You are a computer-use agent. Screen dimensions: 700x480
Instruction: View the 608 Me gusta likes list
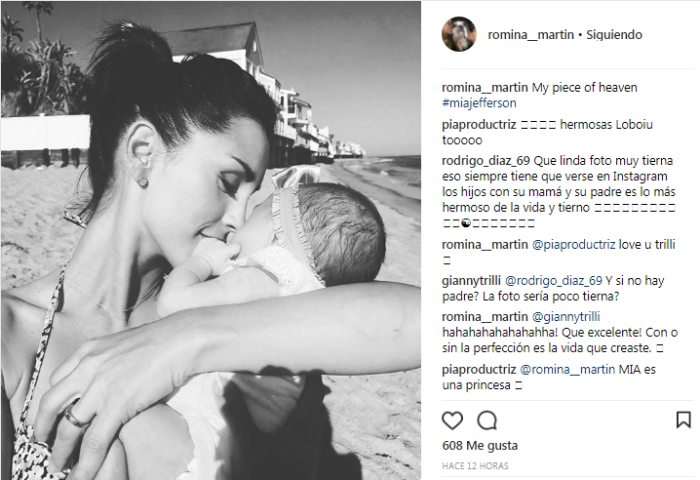[480, 446]
